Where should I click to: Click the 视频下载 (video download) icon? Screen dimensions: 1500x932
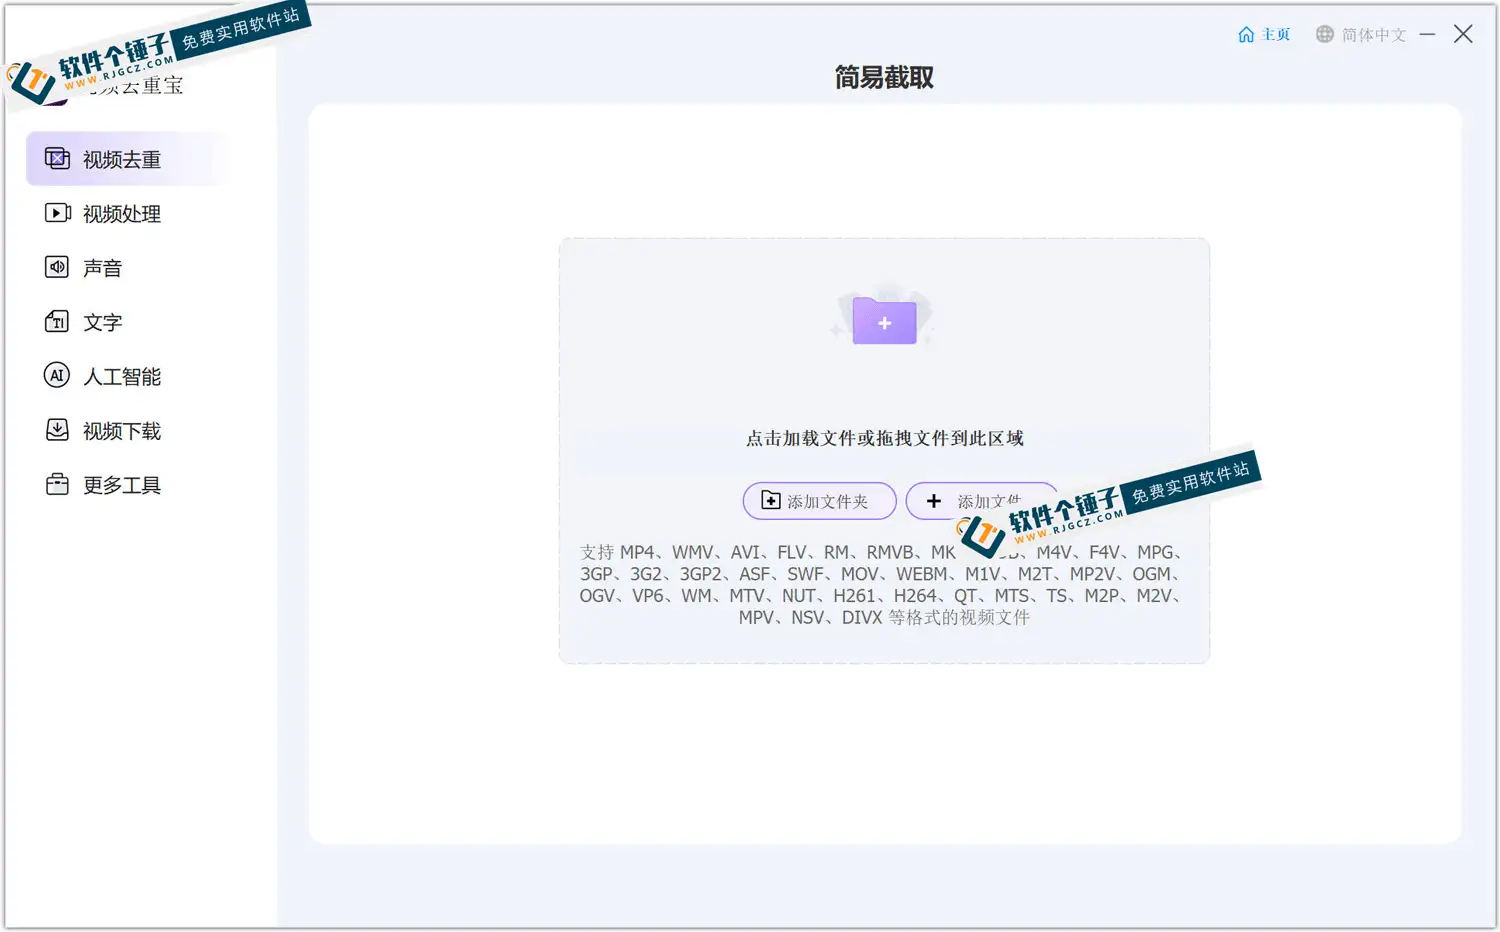pos(57,430)
